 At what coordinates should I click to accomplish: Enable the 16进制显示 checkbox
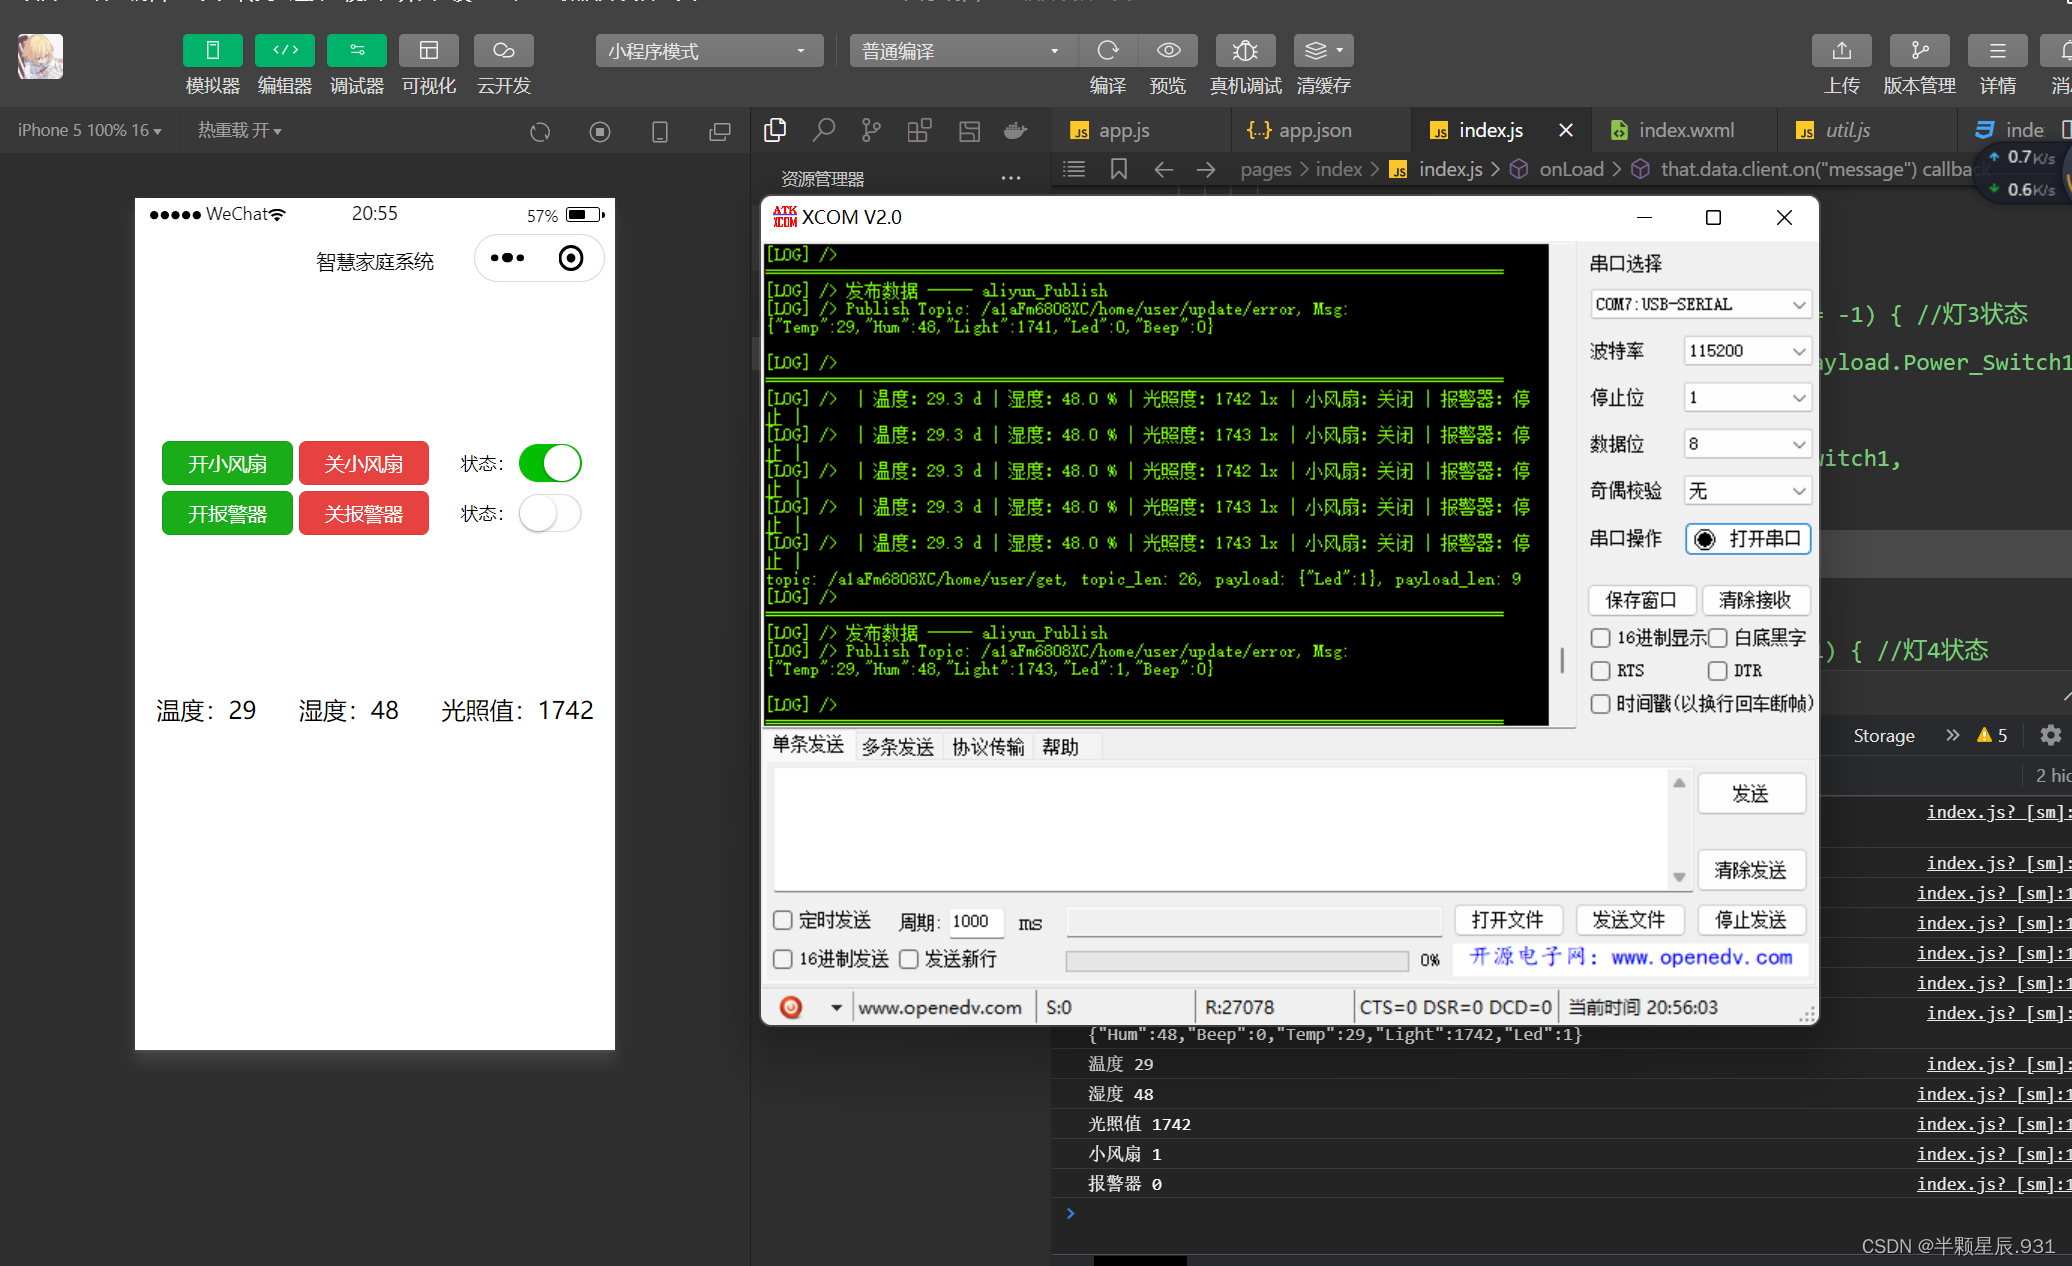point(1601,638)
